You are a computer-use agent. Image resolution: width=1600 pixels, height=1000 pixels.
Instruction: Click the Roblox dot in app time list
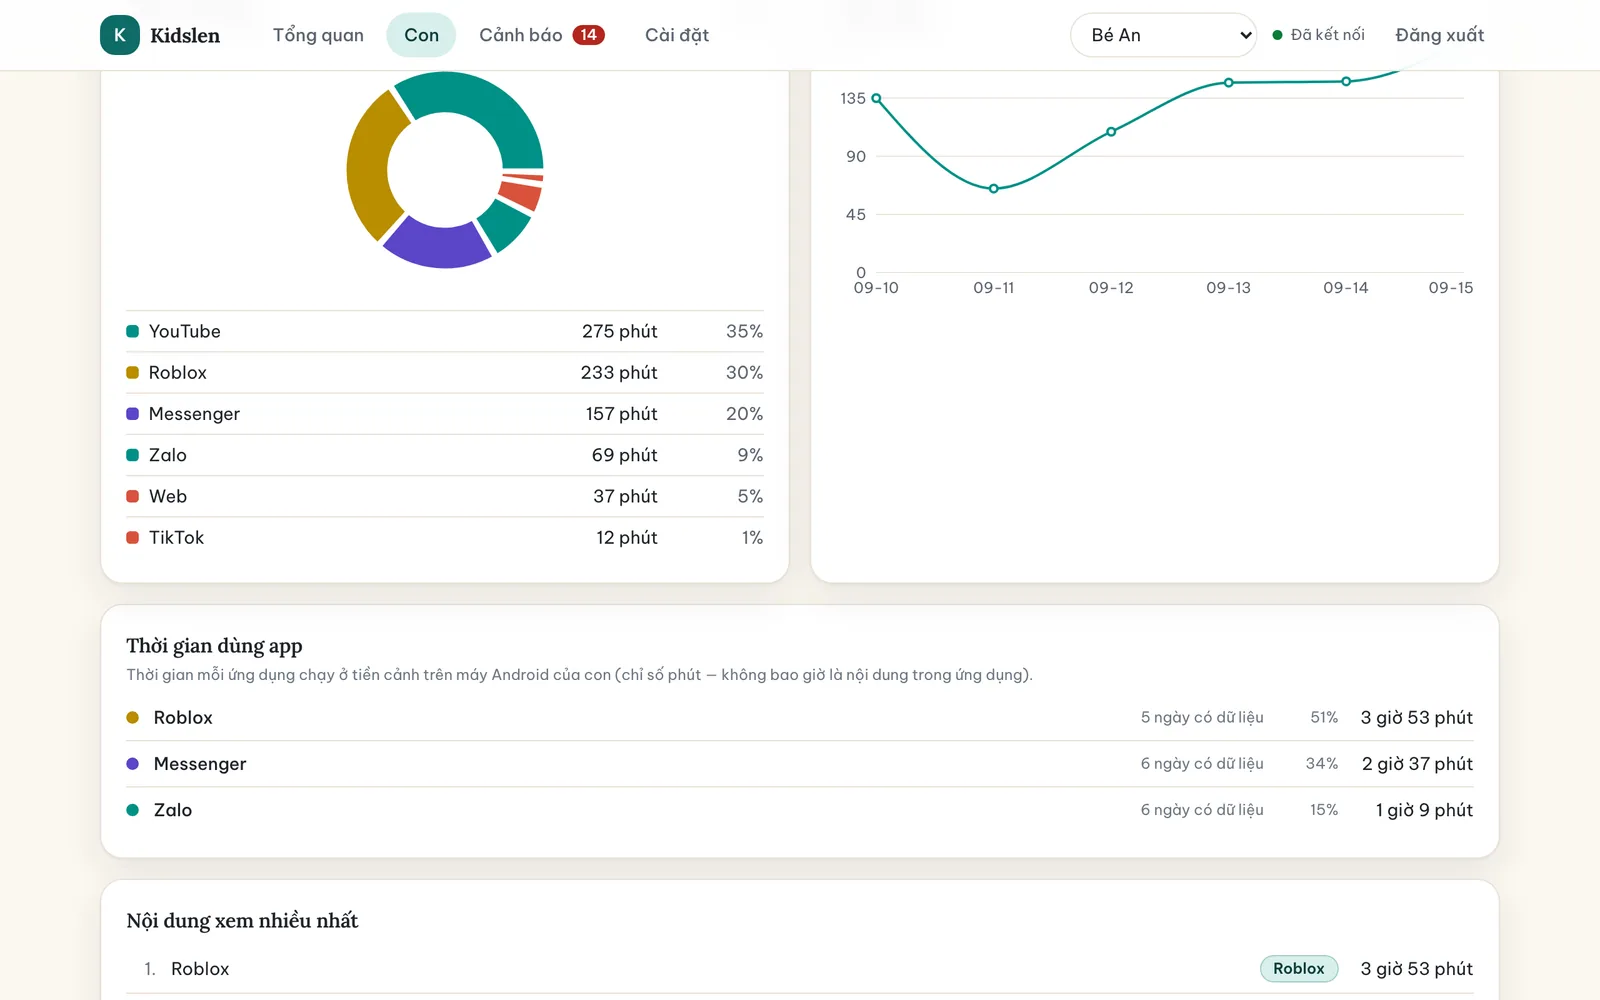tap(132, 717)
